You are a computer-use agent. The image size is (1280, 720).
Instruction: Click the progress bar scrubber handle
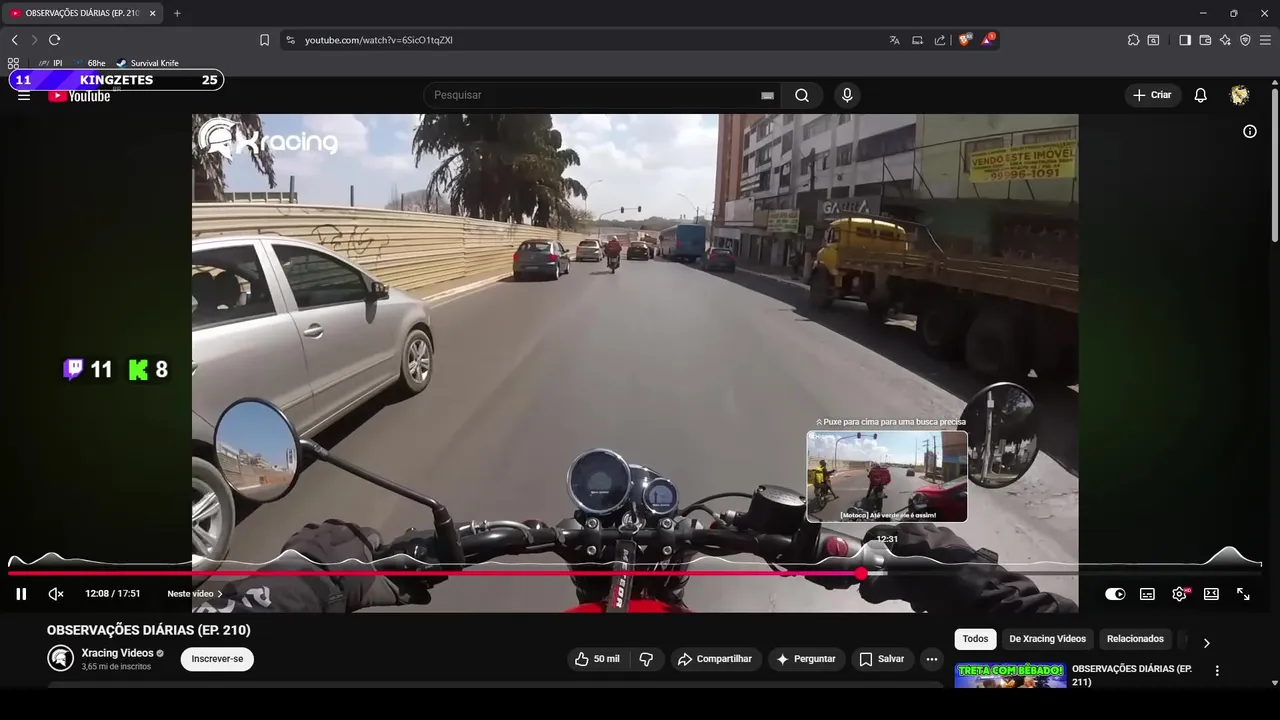click(861, 573)
